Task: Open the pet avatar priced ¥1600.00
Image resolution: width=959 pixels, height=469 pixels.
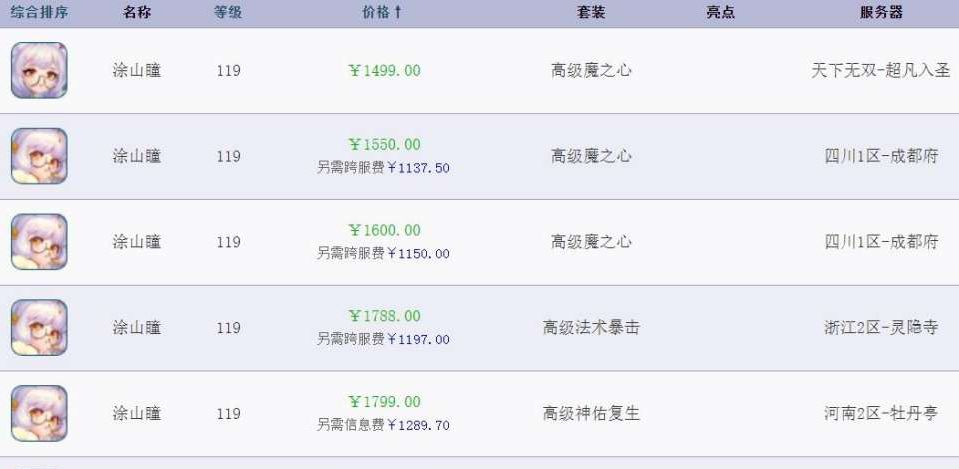Action: (39, 242)
